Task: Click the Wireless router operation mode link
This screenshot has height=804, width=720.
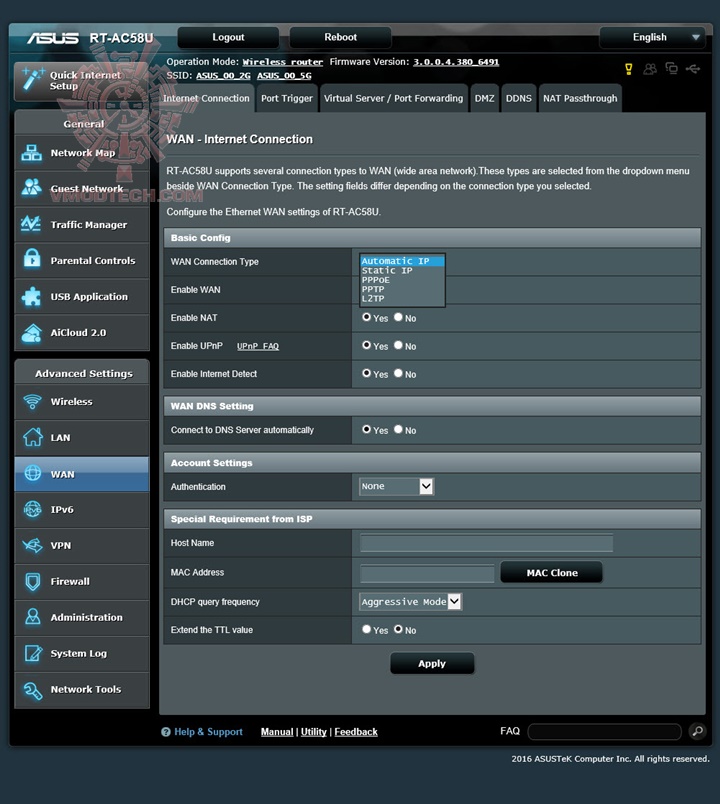Action: click(283, 62)
